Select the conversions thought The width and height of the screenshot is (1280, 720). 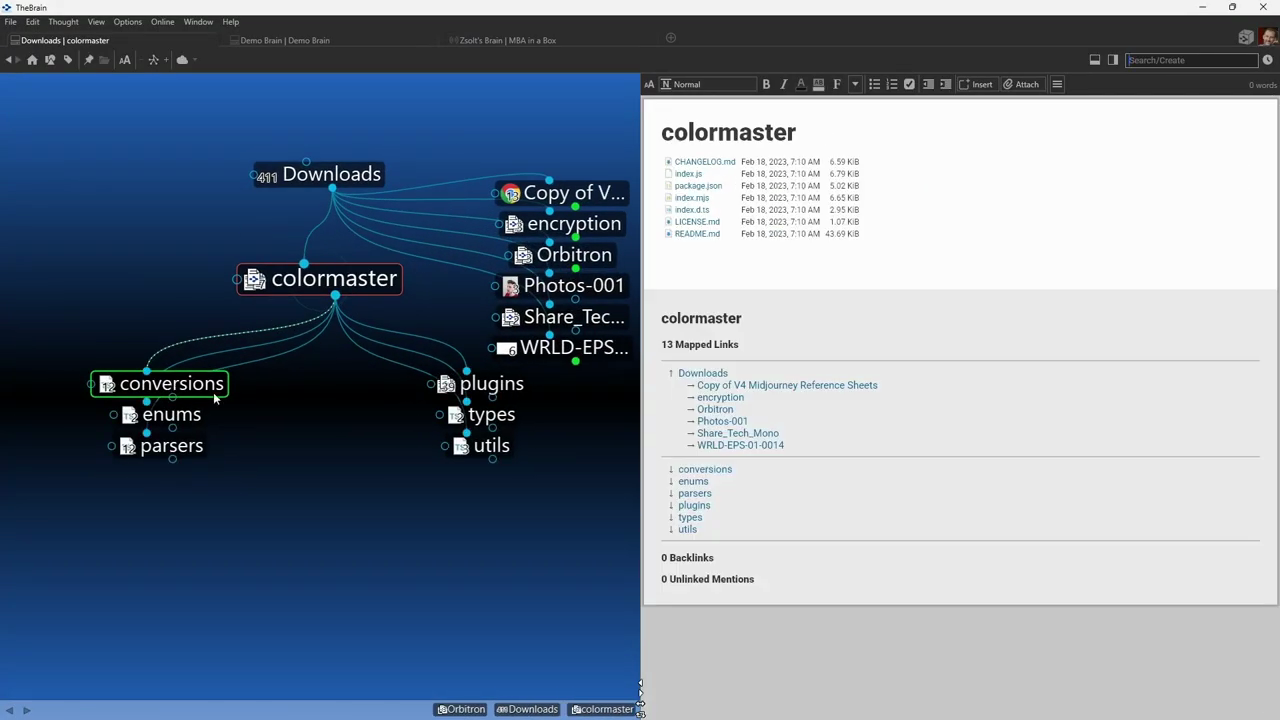[160, 384]
